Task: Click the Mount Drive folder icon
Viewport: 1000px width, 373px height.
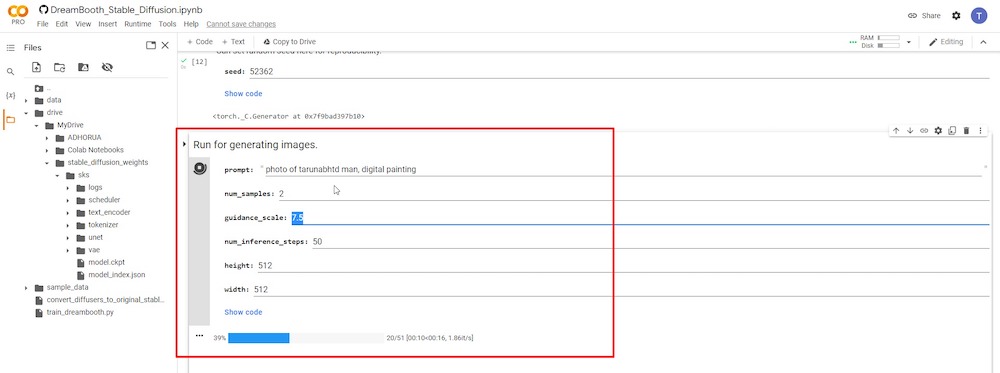Action: [83, 67]
